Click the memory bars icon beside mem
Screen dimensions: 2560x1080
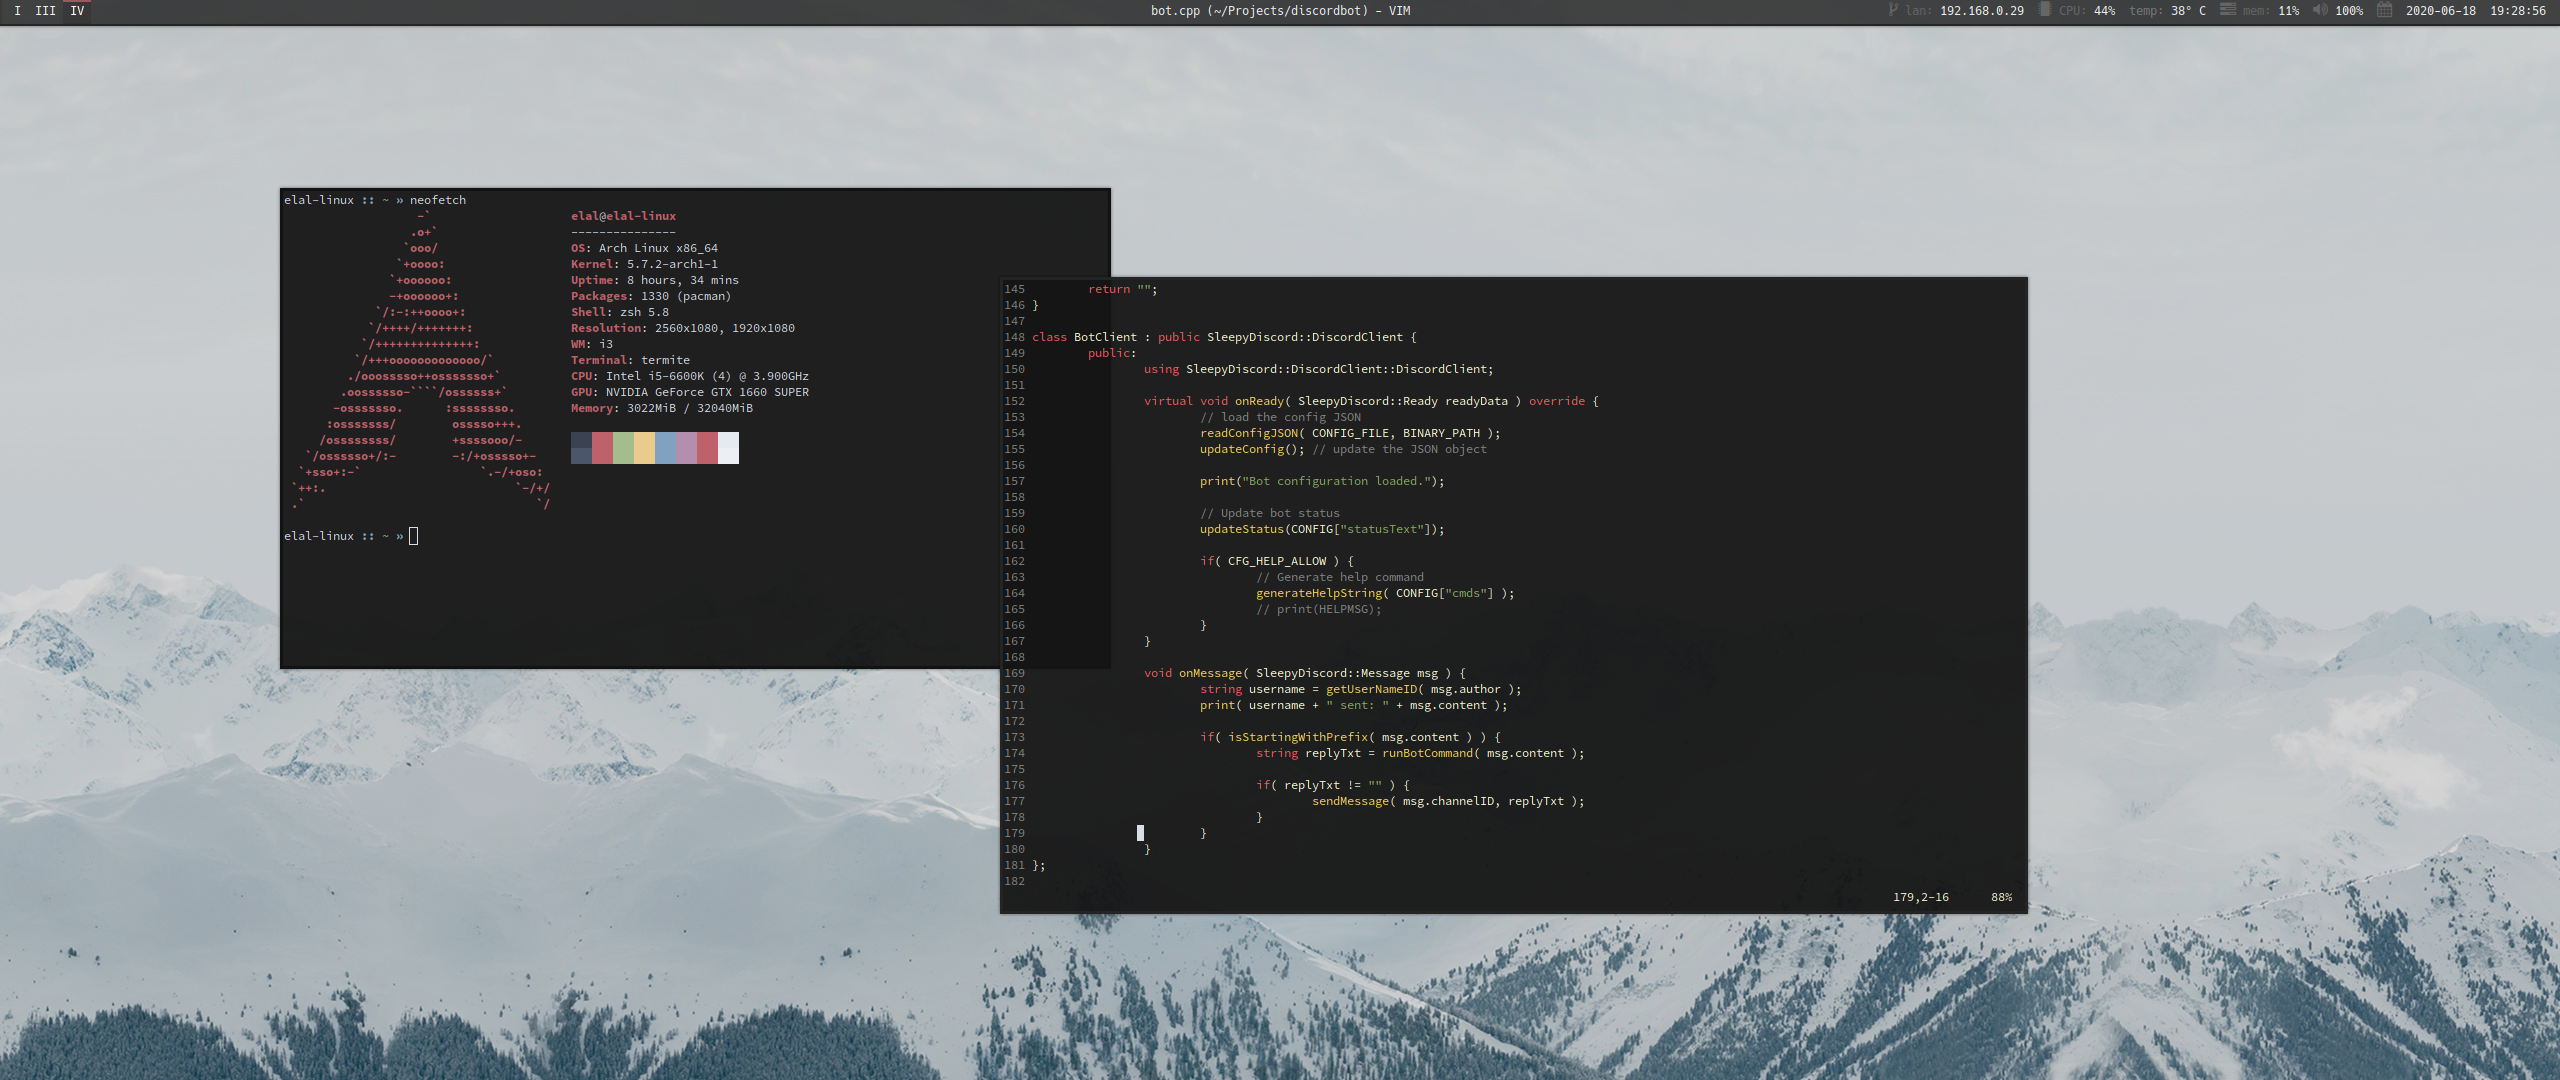pos(2228,10)
